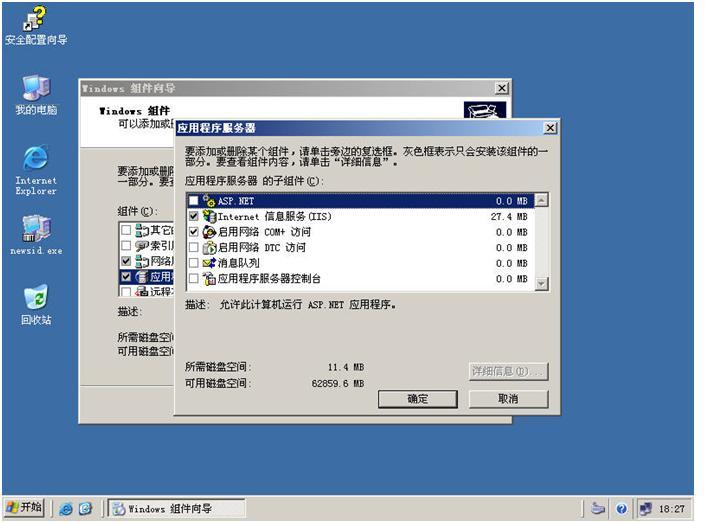Click the Internet Explorer quick launch icon

click(x=66, y=509)
